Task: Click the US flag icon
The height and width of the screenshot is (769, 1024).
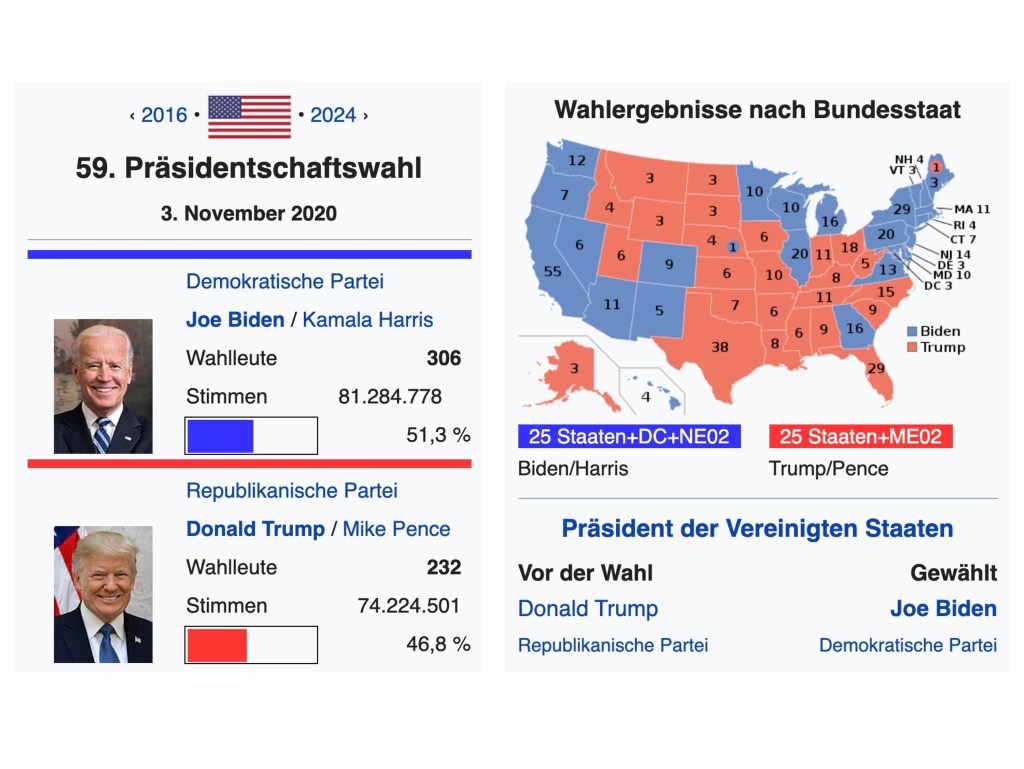Action: click(x=249, y=116)
